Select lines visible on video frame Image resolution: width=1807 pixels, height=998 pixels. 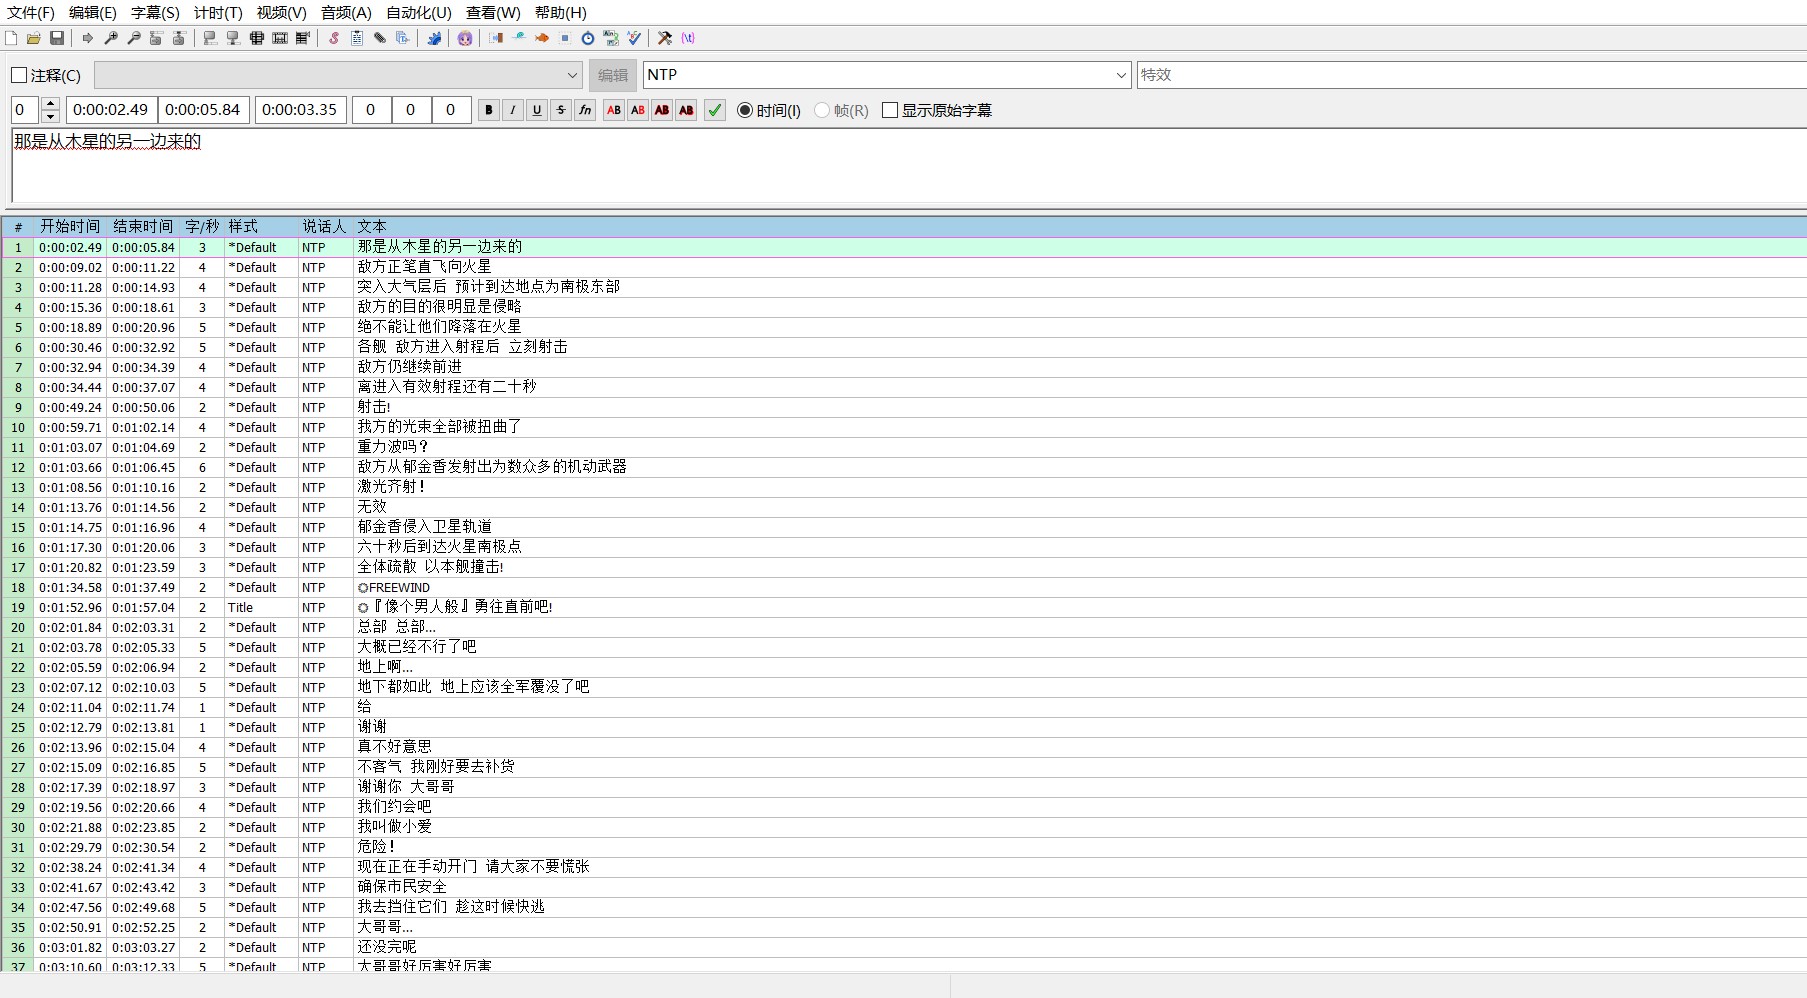point(256,38)
